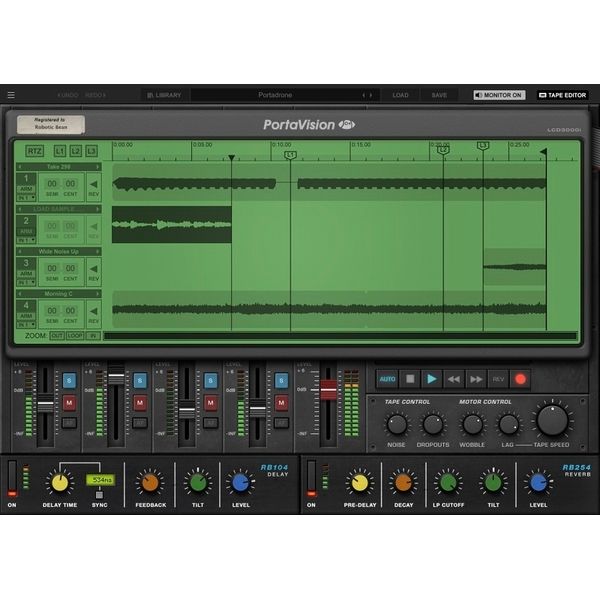
Task: Click the Portadrone preset name field
Action: pyautogui.click(x=275, y=95)
